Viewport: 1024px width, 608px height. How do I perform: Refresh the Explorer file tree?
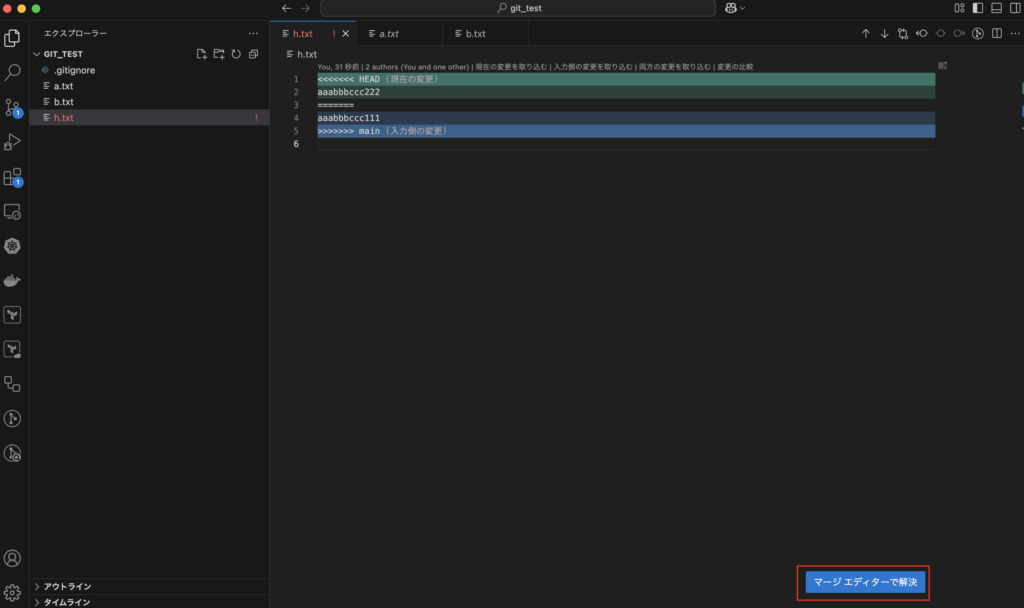[236, 54]
